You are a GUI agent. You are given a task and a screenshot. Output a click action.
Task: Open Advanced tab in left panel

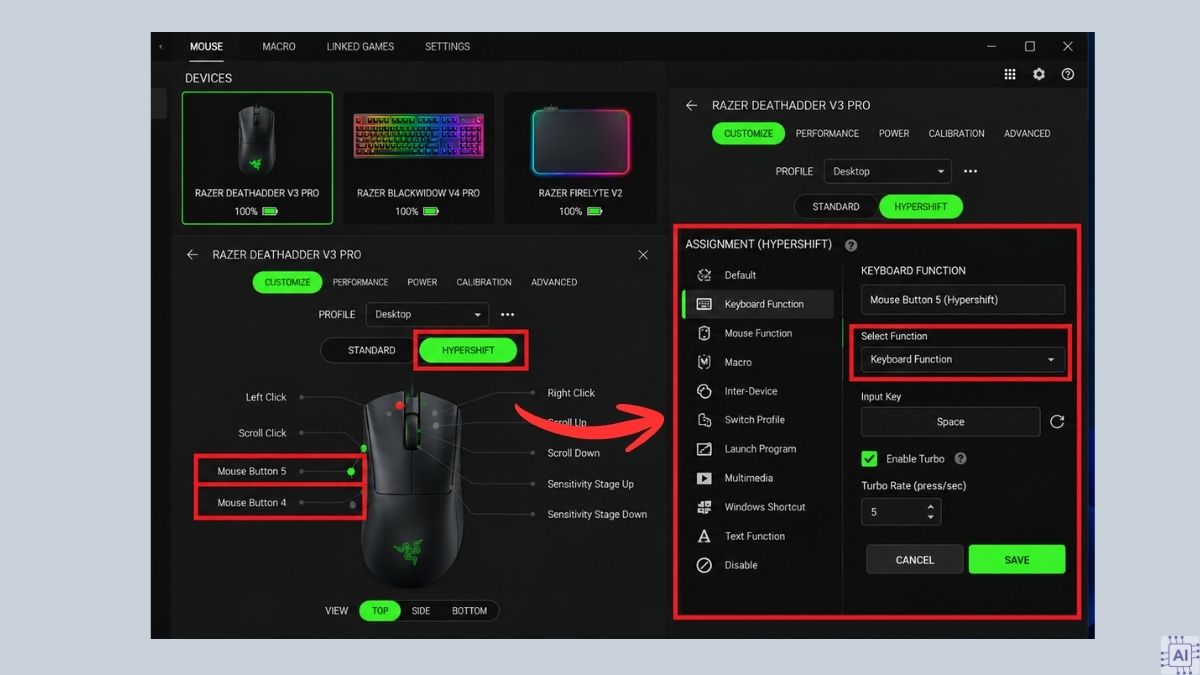pyautogui.click(x=554, y=282)
